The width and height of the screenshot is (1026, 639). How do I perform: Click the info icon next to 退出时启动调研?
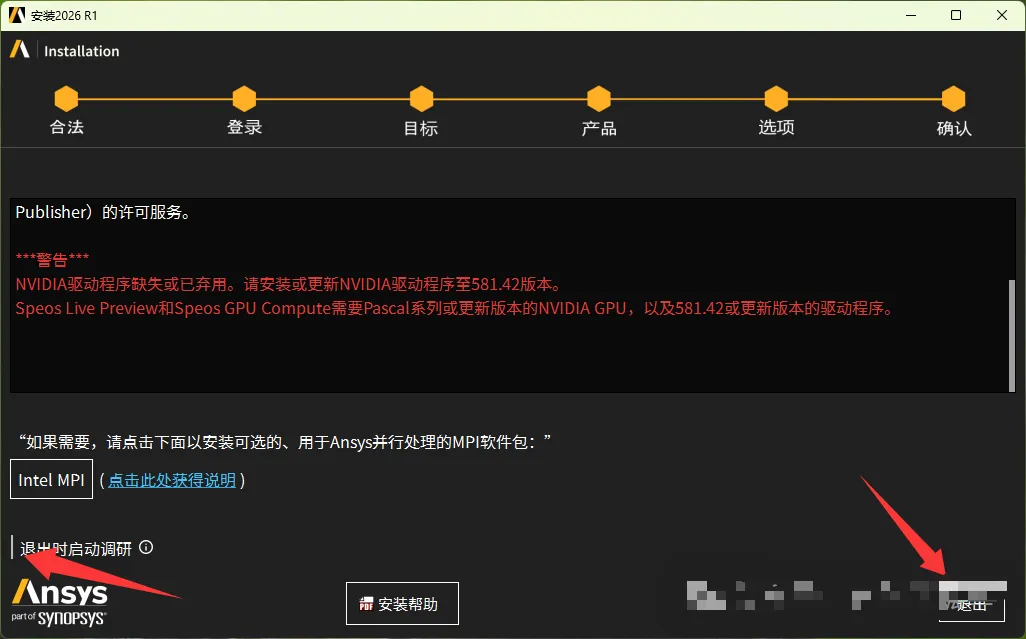147,547
